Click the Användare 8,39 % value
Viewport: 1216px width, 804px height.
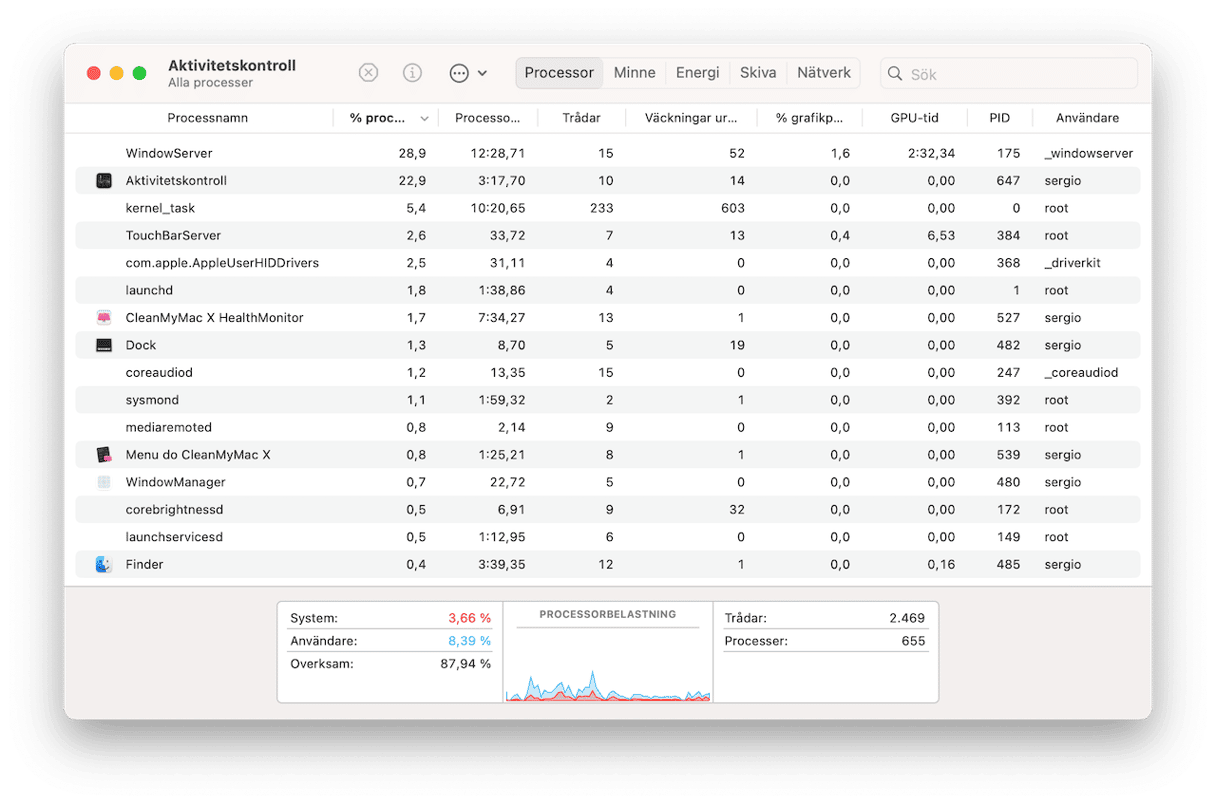(468, 641)
